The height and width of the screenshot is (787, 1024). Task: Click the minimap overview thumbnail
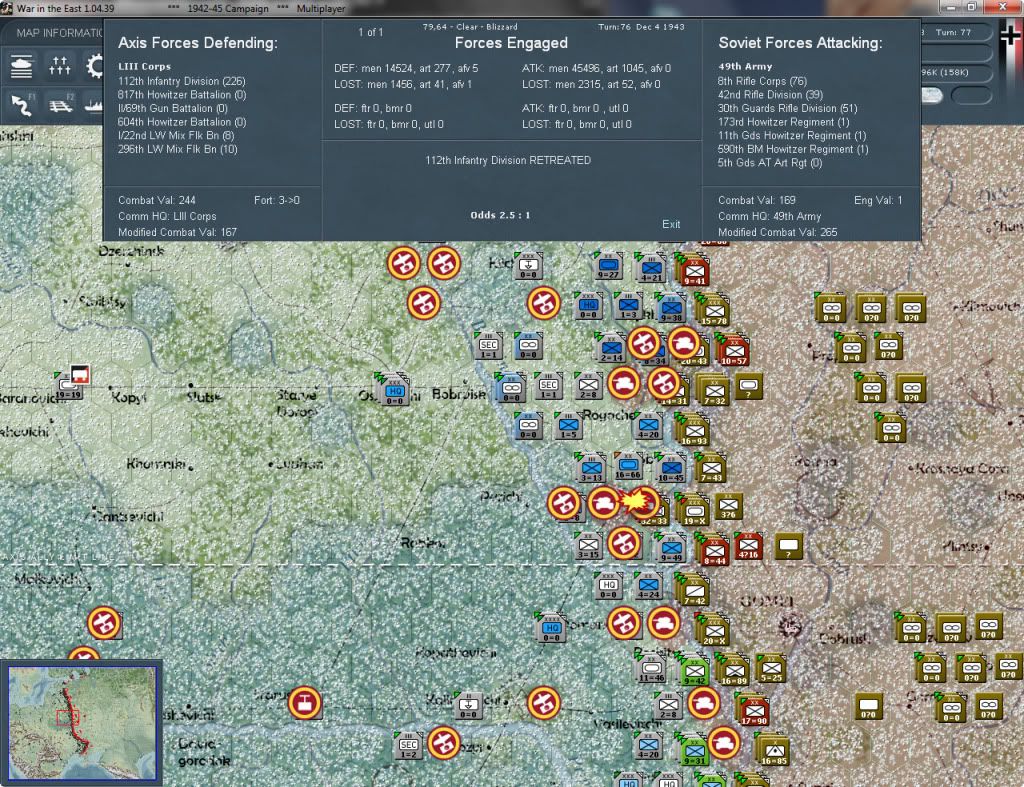click(x=82, y=722)
